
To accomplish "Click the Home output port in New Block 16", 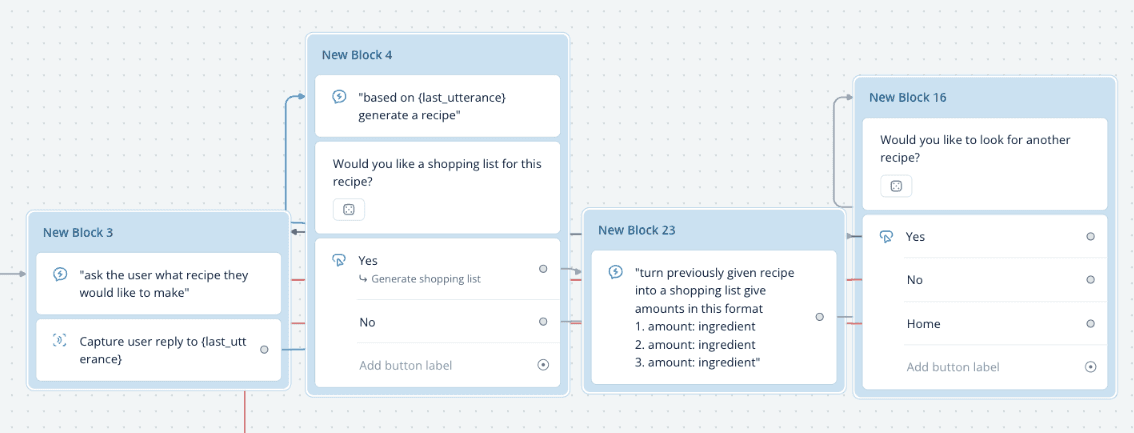I will click(1090, 324).
